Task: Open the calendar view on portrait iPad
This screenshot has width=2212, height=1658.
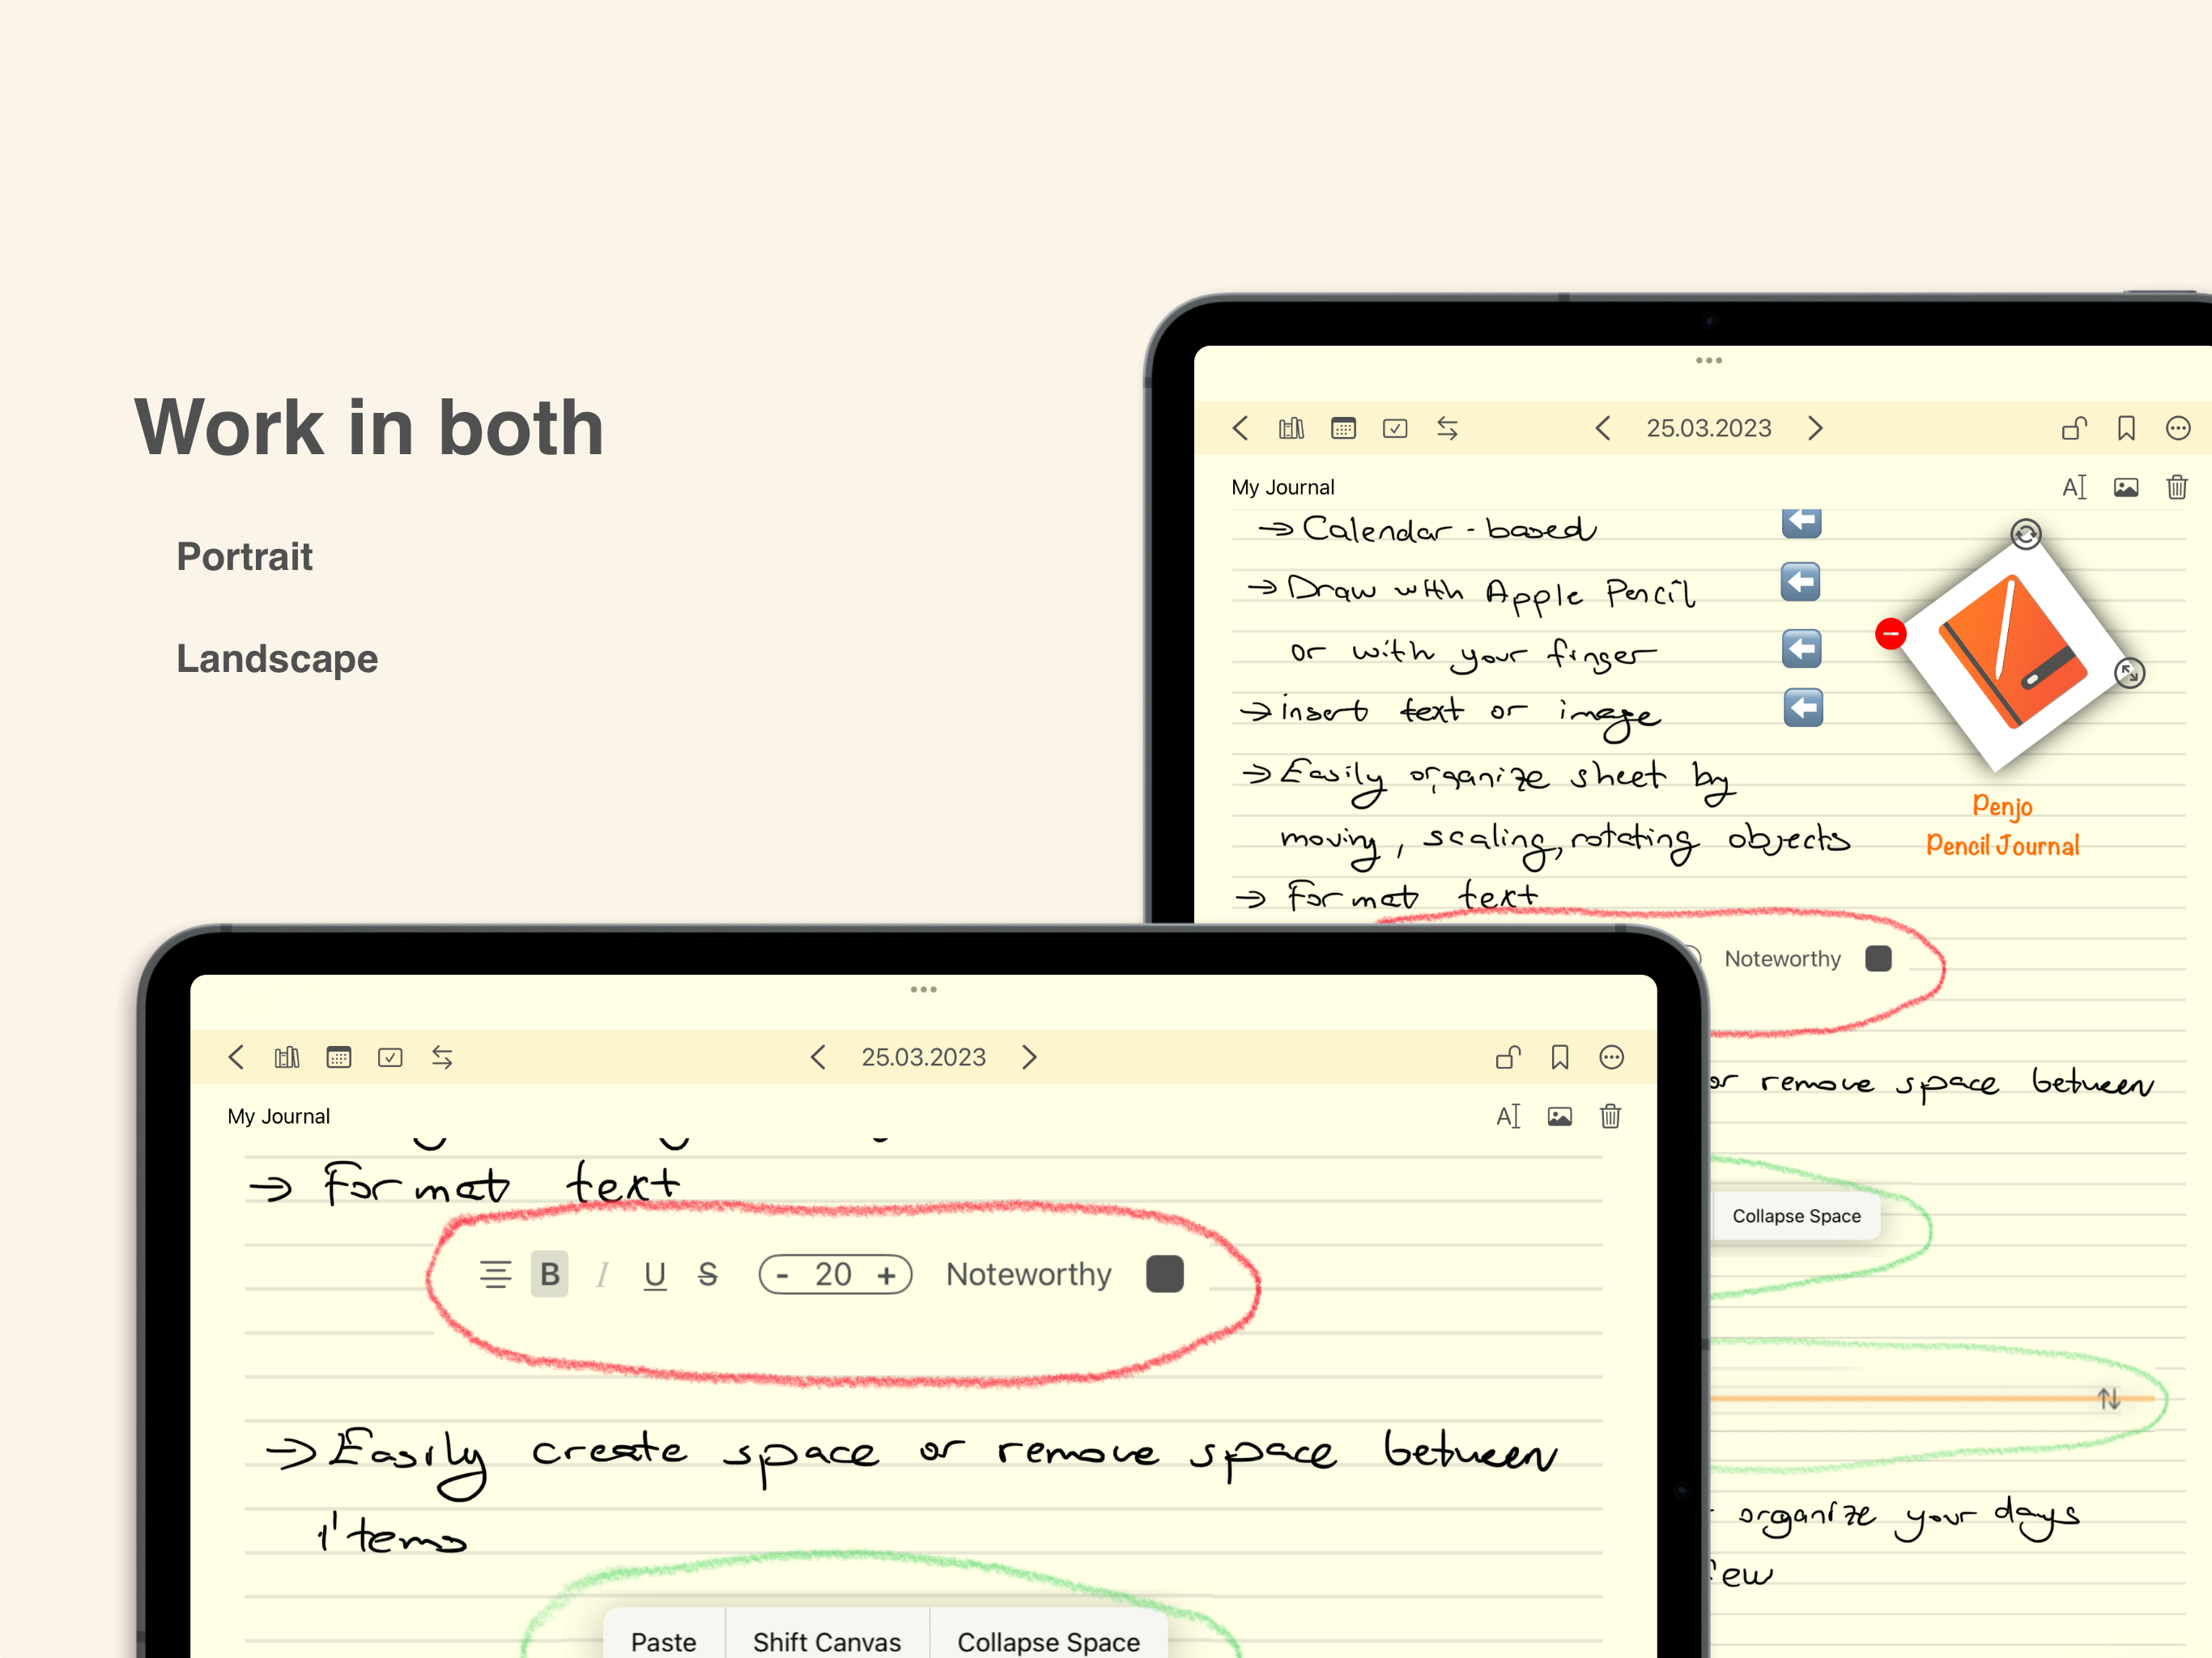Action: point(1343,428)
